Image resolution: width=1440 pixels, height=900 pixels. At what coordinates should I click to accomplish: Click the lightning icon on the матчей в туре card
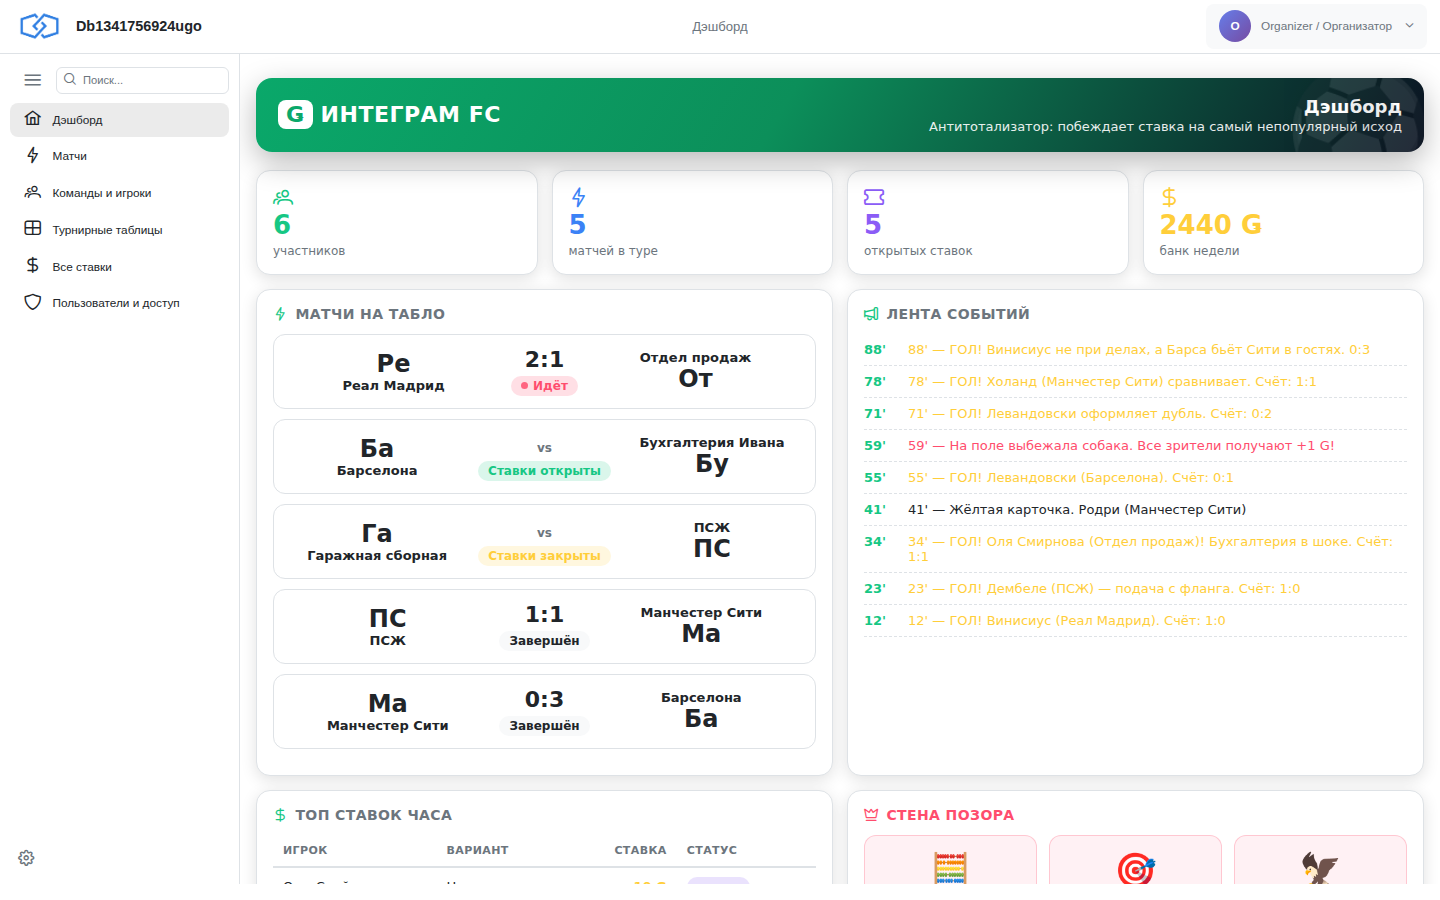[x=578, y=197]
